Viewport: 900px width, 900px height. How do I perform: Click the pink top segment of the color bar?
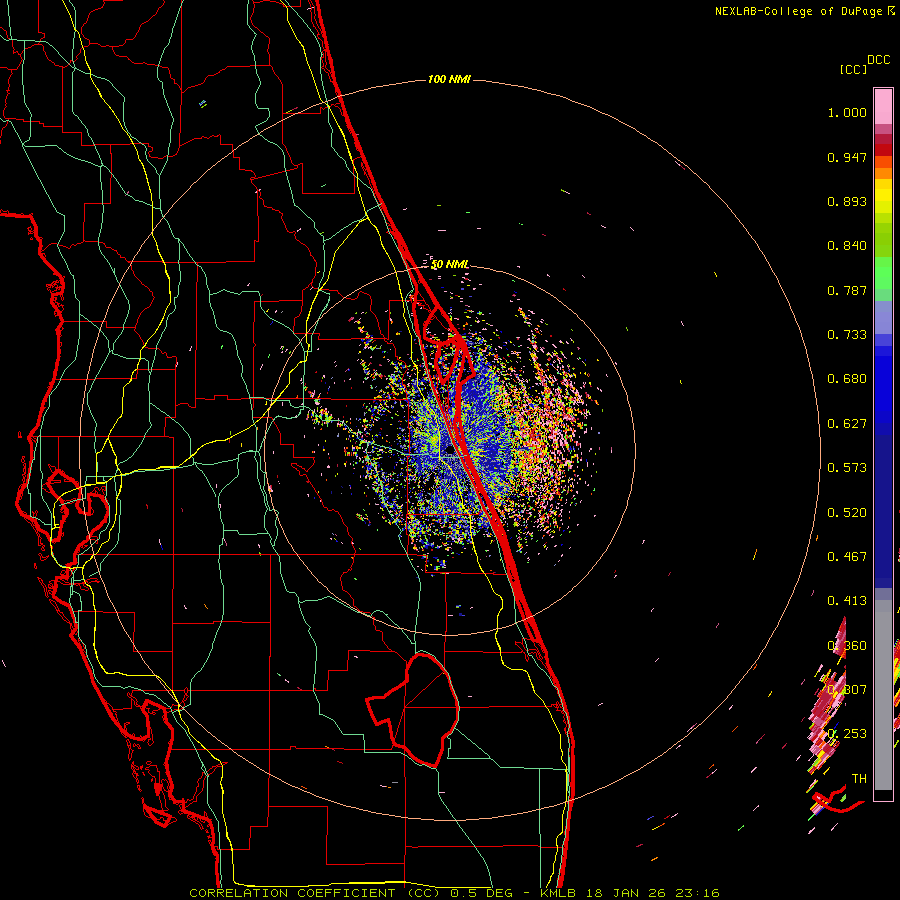[883, 106]
